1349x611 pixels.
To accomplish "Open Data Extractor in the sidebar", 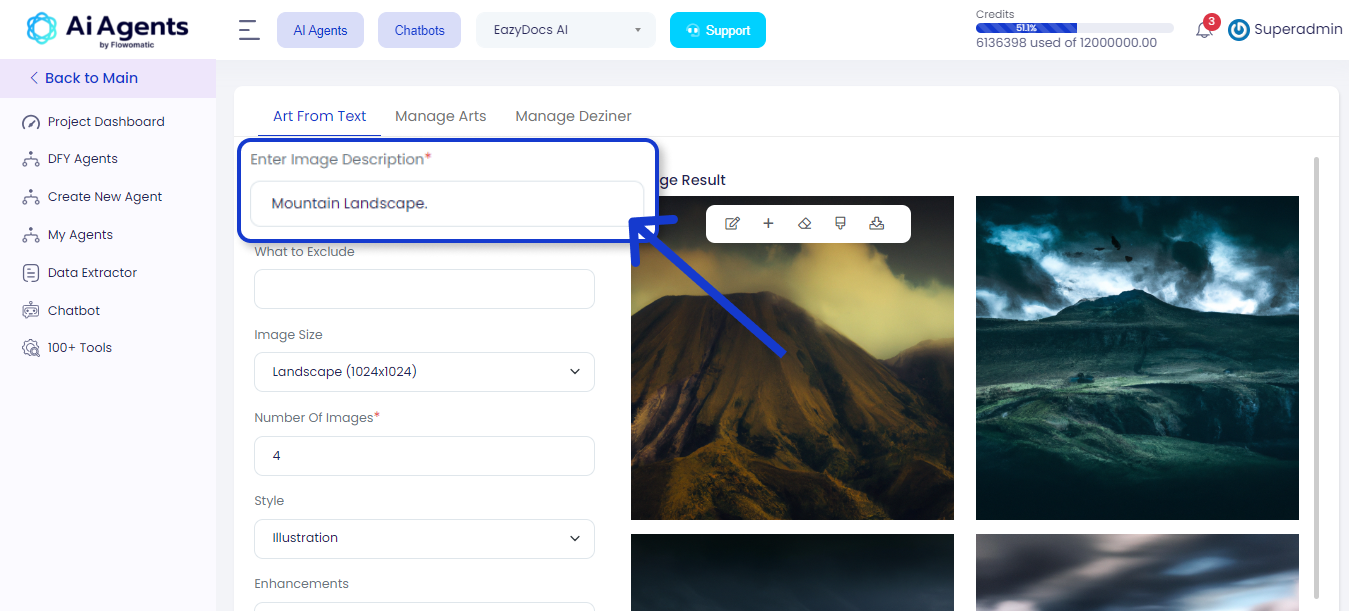I will (92, 273).
